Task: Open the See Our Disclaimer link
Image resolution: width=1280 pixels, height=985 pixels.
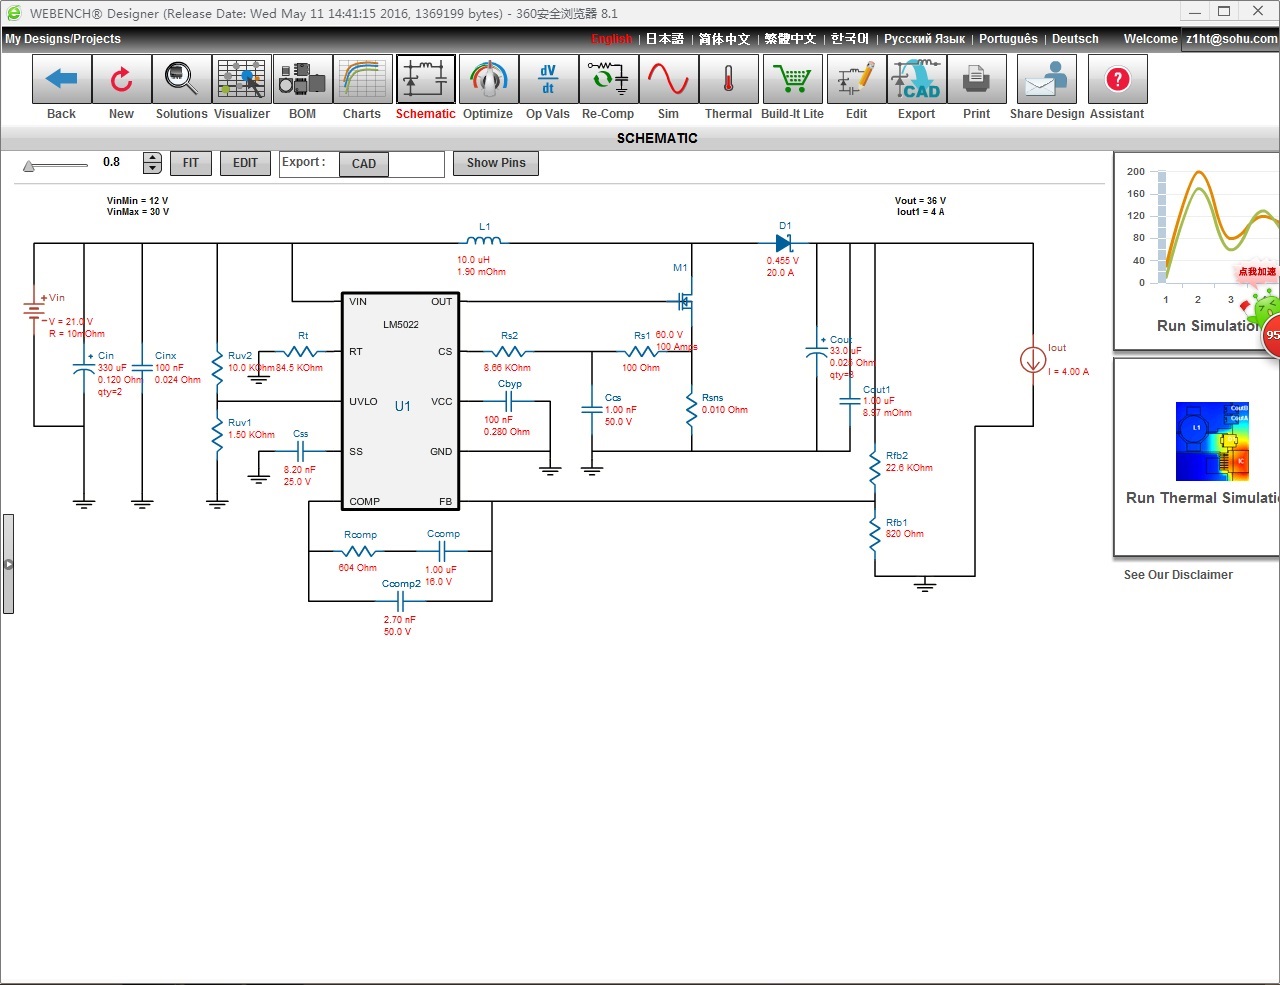Action: coord(1178,575)
